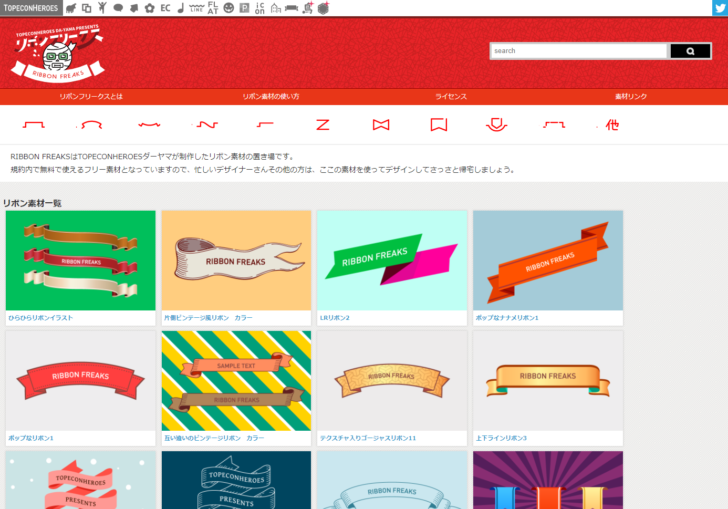Screen dimensions: 728x509
Task: Open the 'icon' text icon site
Action: (260, 8)
